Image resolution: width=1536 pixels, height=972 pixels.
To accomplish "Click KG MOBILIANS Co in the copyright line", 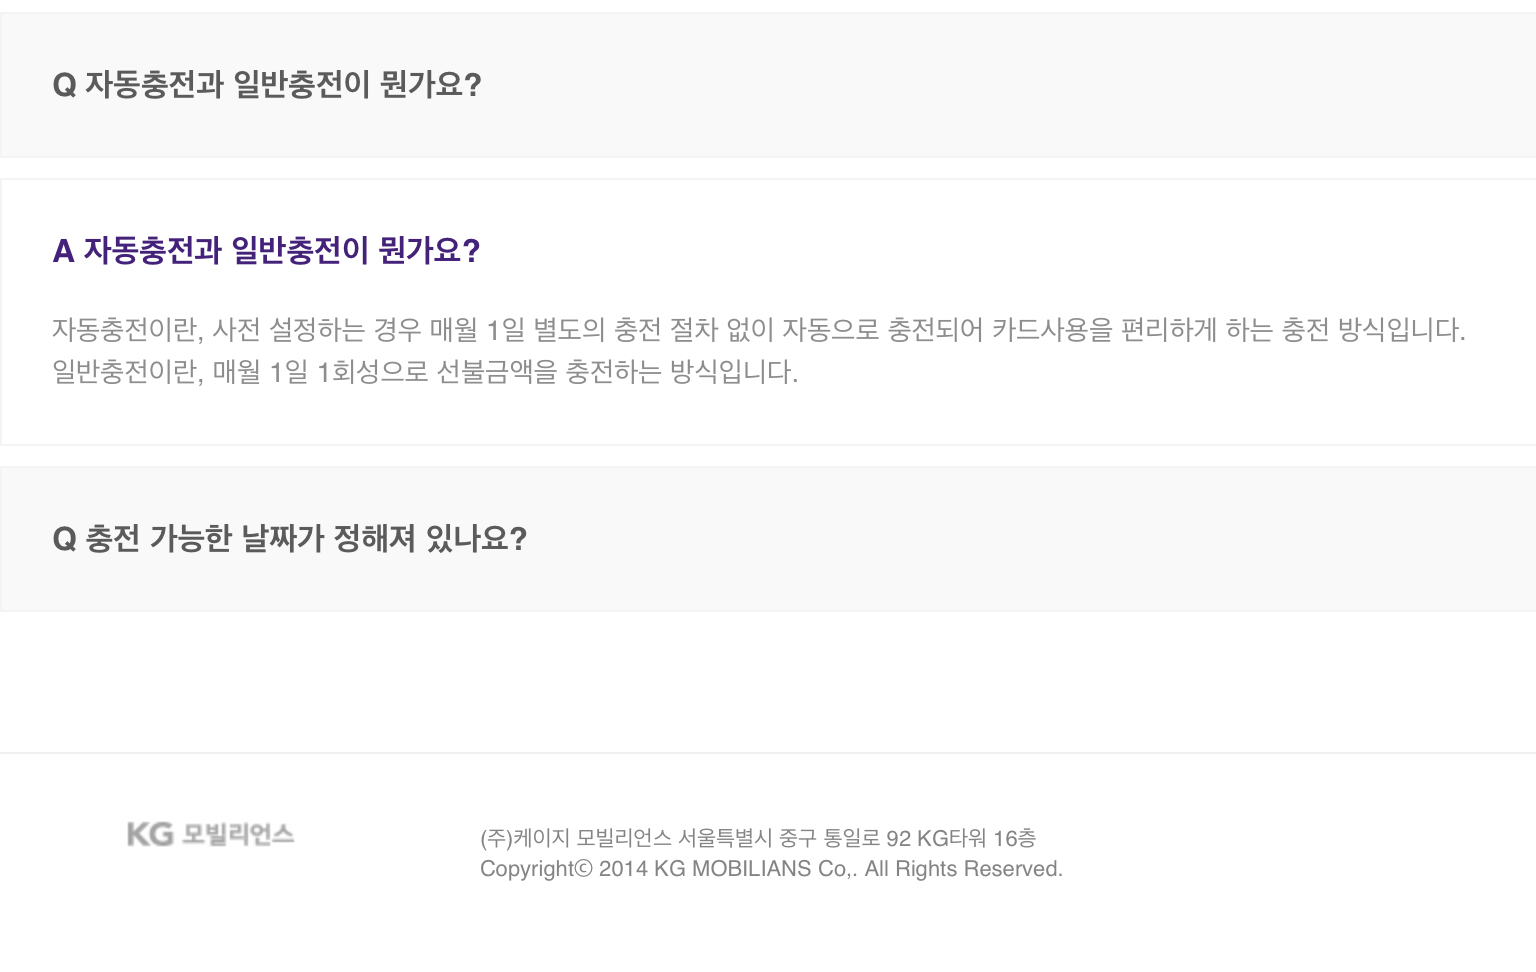I will [750, 869].
